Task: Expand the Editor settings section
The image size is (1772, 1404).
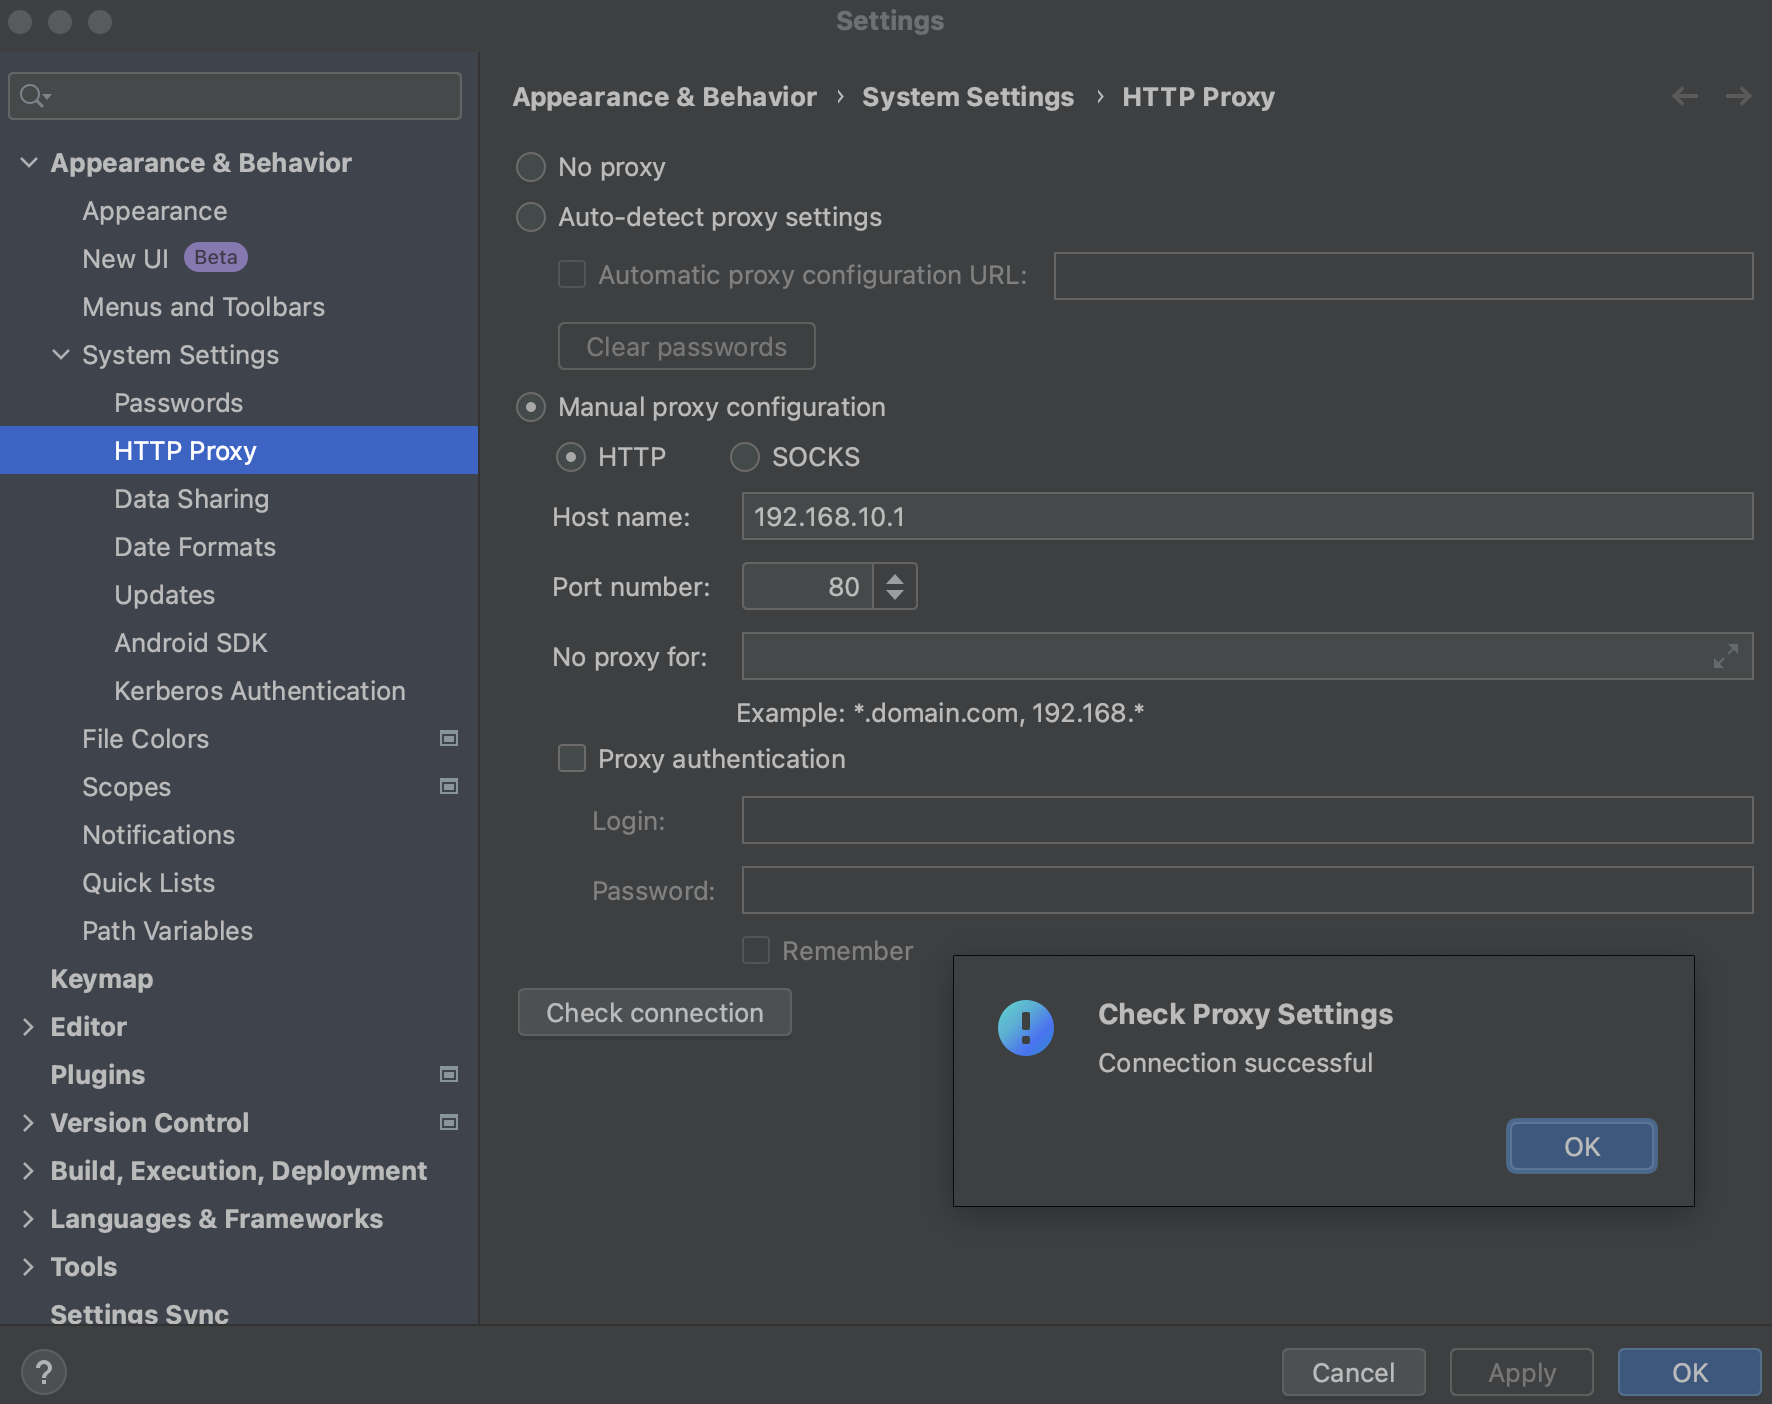Action: 28,1026
